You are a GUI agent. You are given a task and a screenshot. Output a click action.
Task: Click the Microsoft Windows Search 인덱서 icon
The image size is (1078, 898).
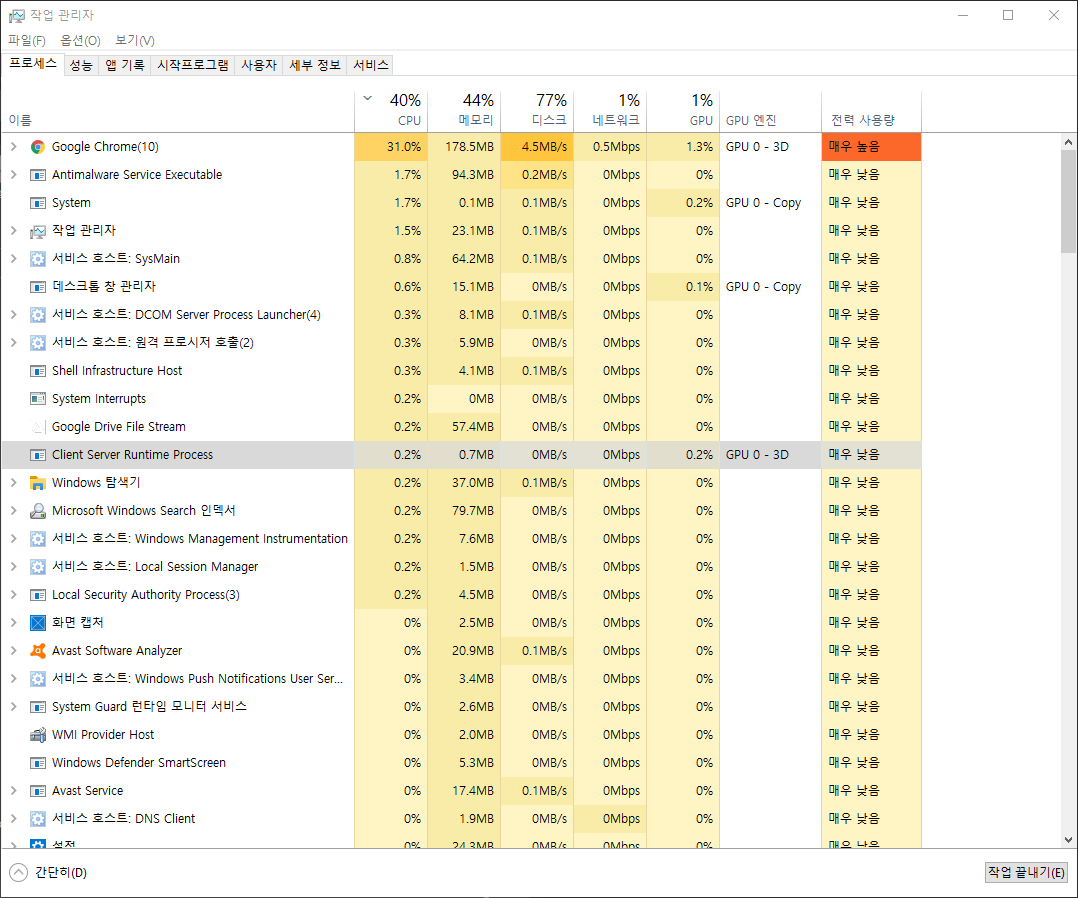pos(37,510)
